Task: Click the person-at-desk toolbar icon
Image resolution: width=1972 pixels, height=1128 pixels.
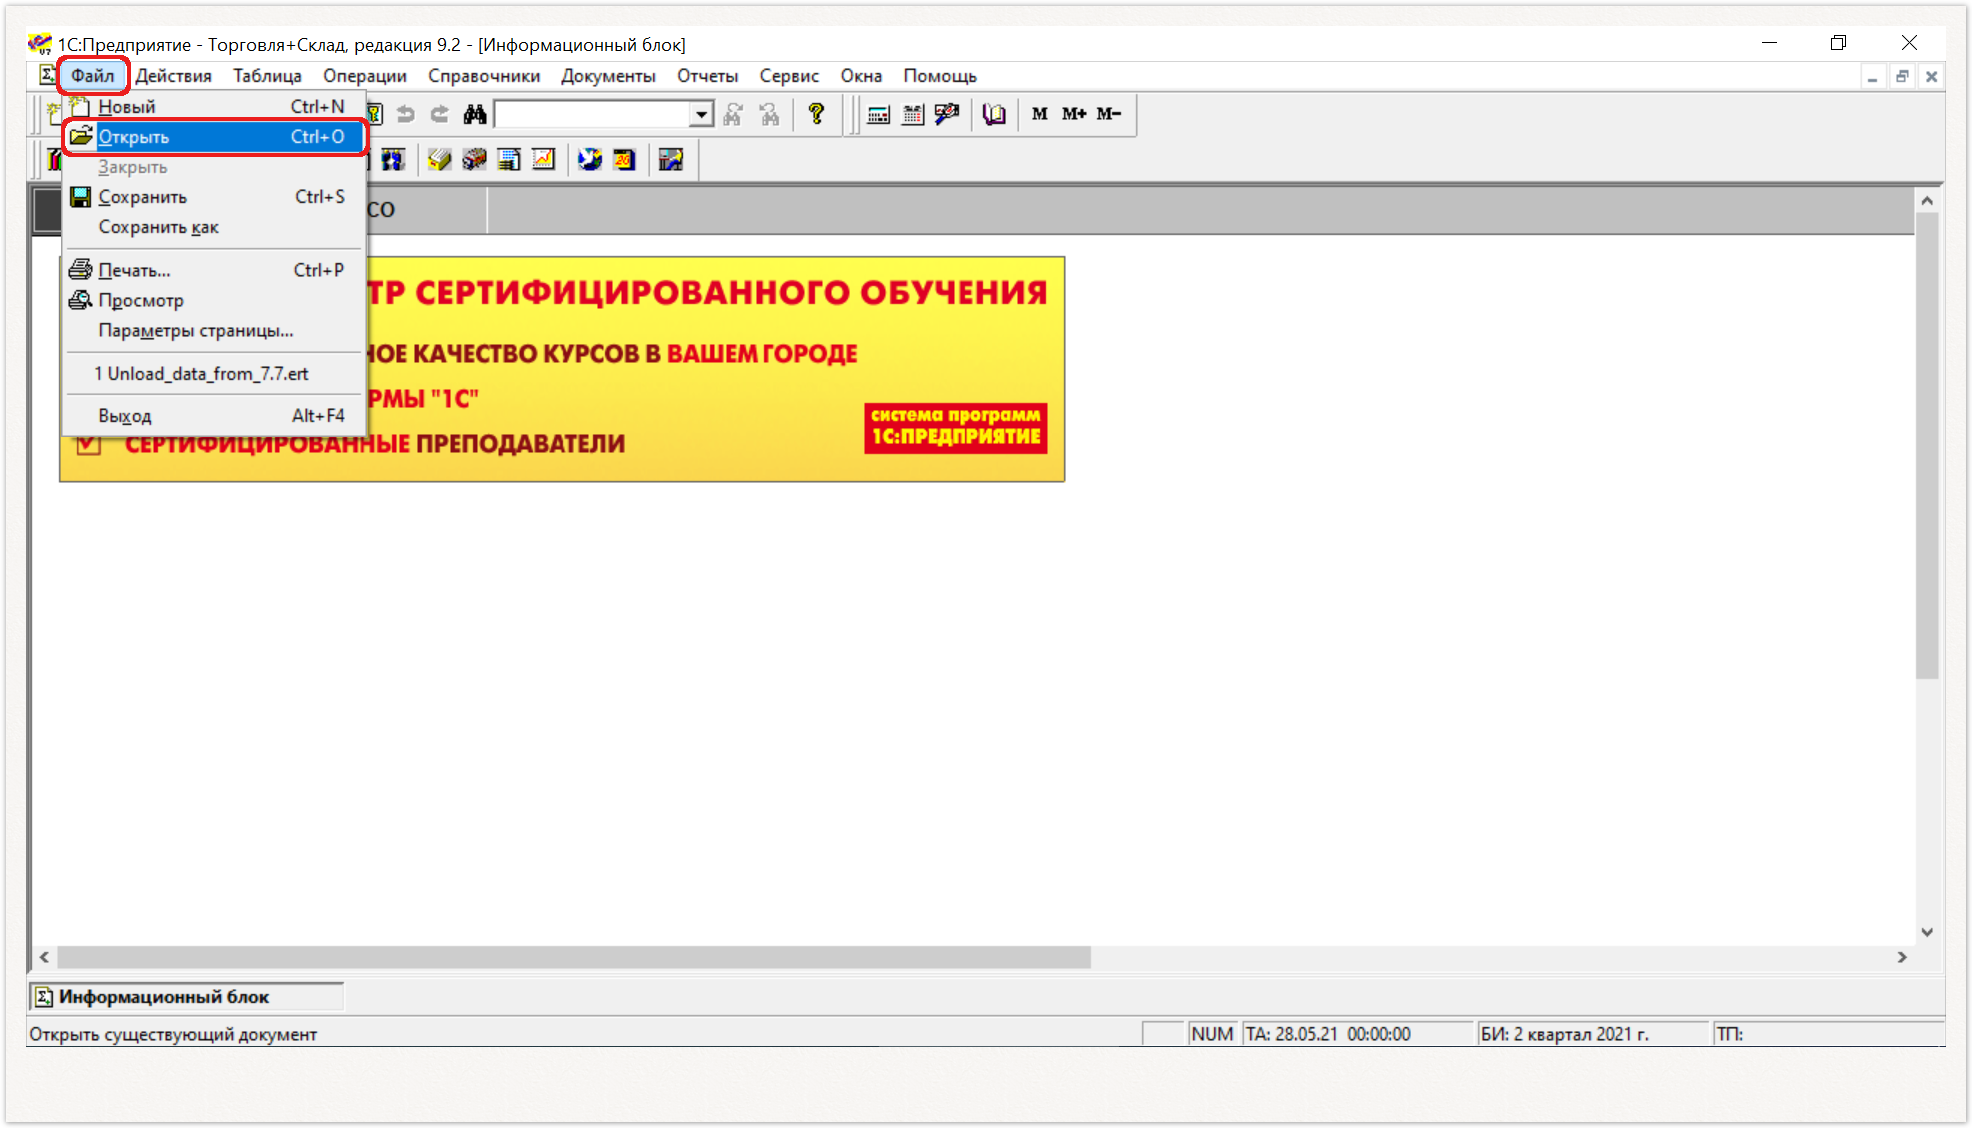Action: coord(671,160)
